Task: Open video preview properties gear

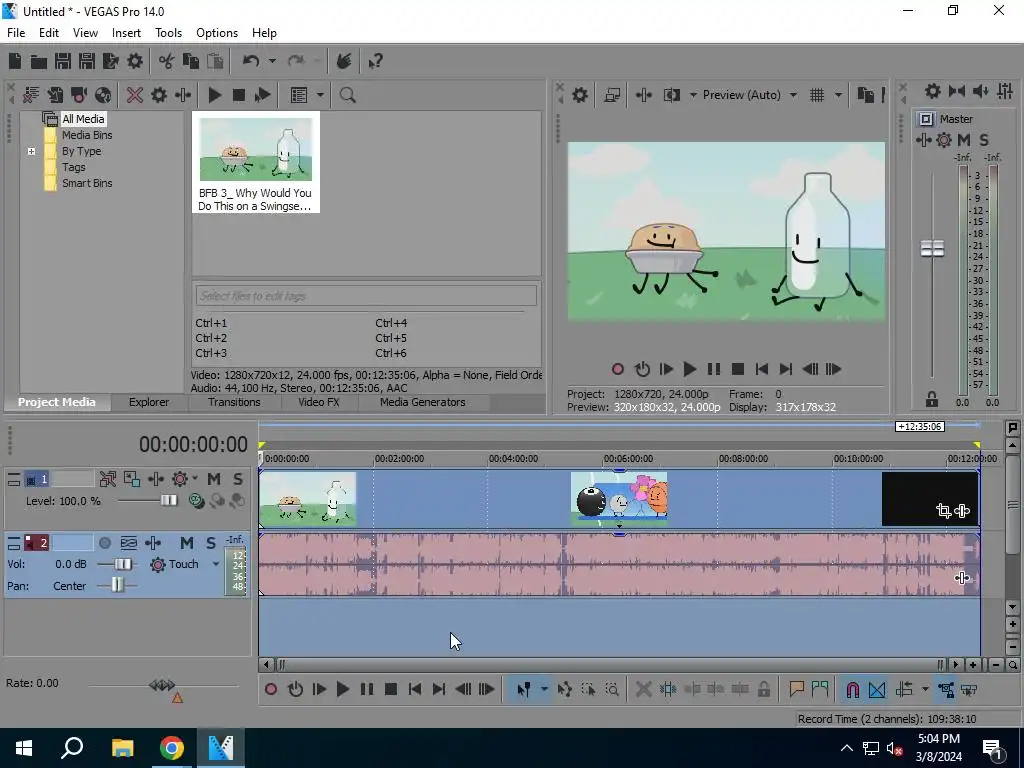Action: pyautogui.click(x=579, y=95)
